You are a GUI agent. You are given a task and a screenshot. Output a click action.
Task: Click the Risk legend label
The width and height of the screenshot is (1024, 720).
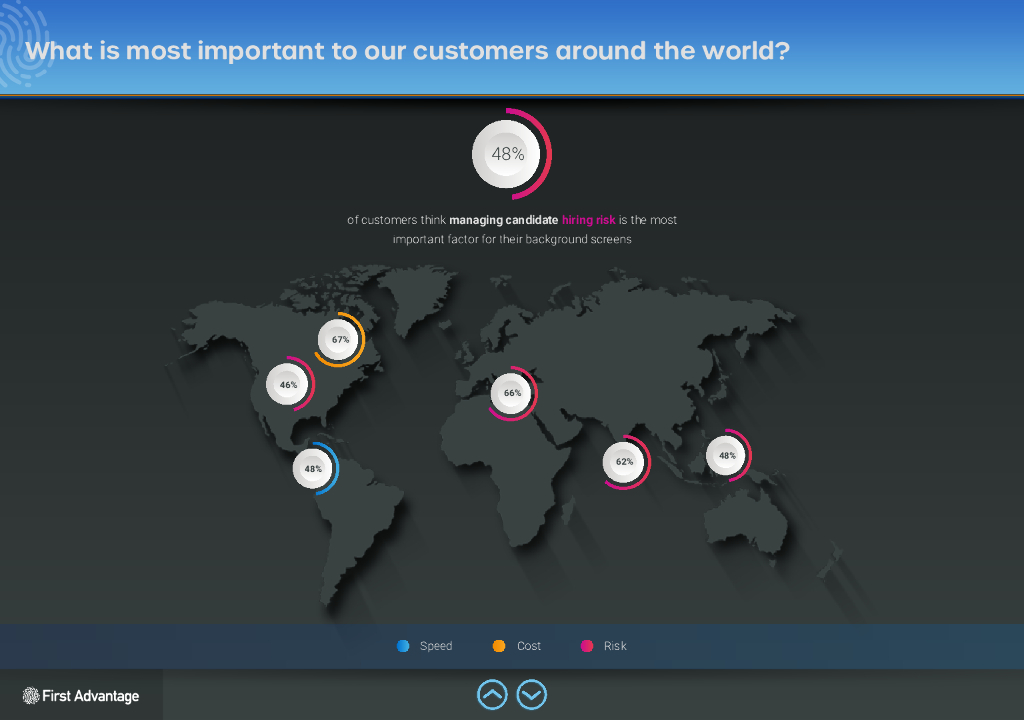click(x=615, y=646)
